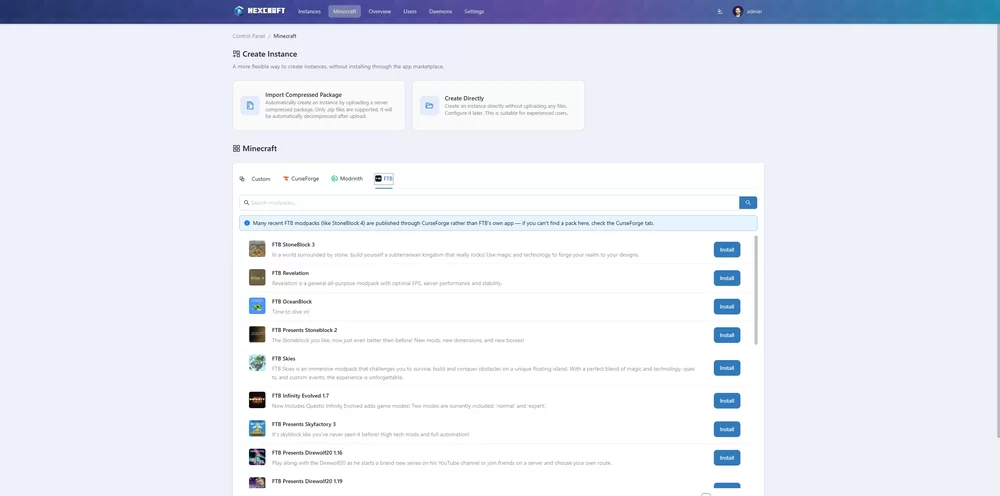Install FTB Infinity Evolved 1.7
This screenshot has width=1000, height=496.
click(727, 401)
